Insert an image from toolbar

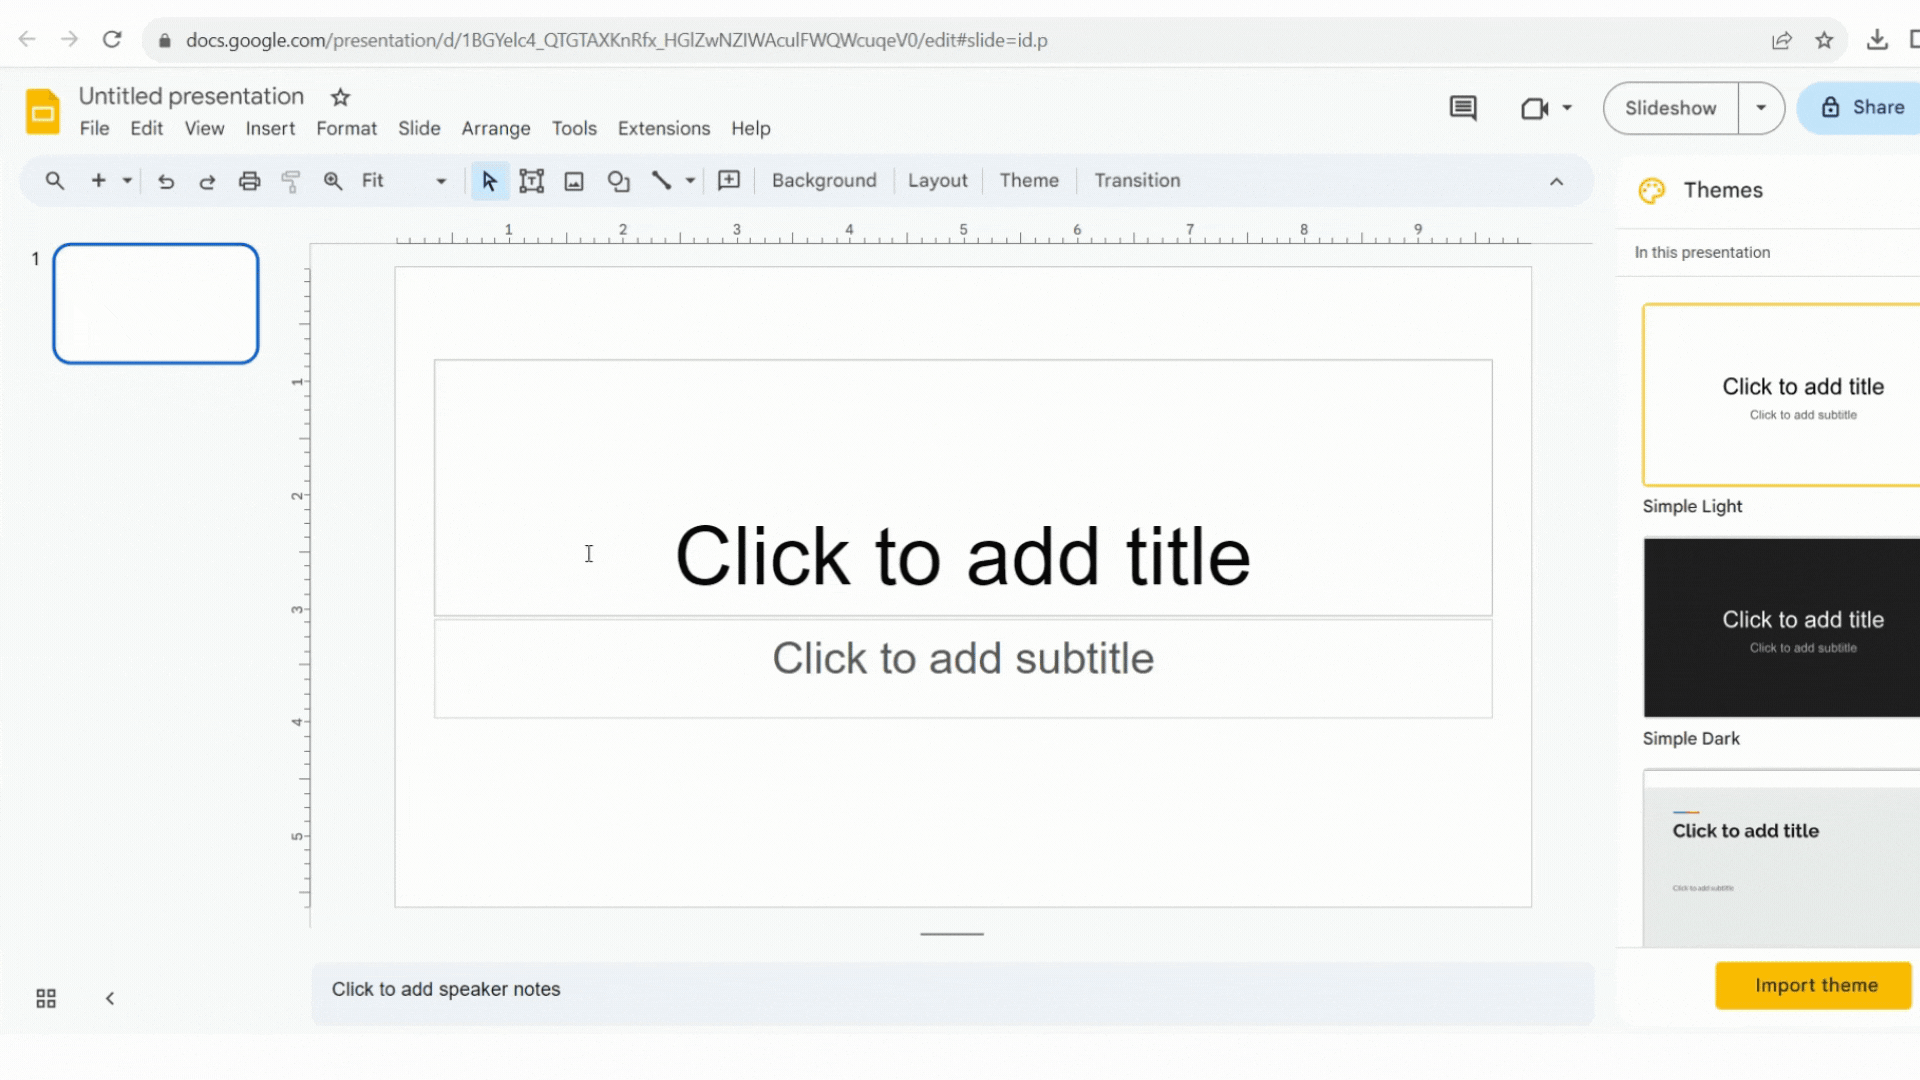(x=574, y=181)
